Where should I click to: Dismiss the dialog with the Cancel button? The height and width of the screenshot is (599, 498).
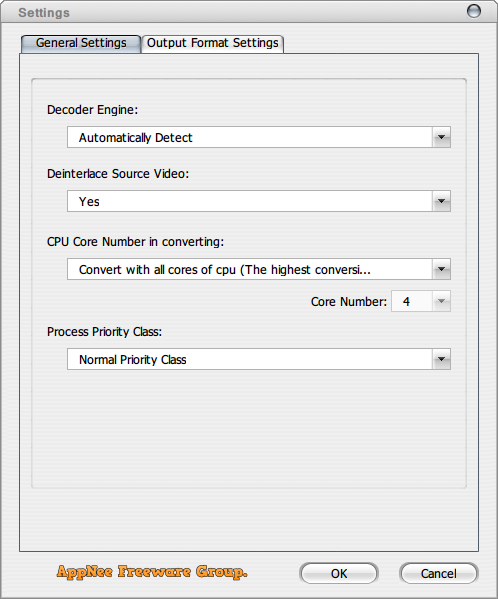tap(438, 573)
